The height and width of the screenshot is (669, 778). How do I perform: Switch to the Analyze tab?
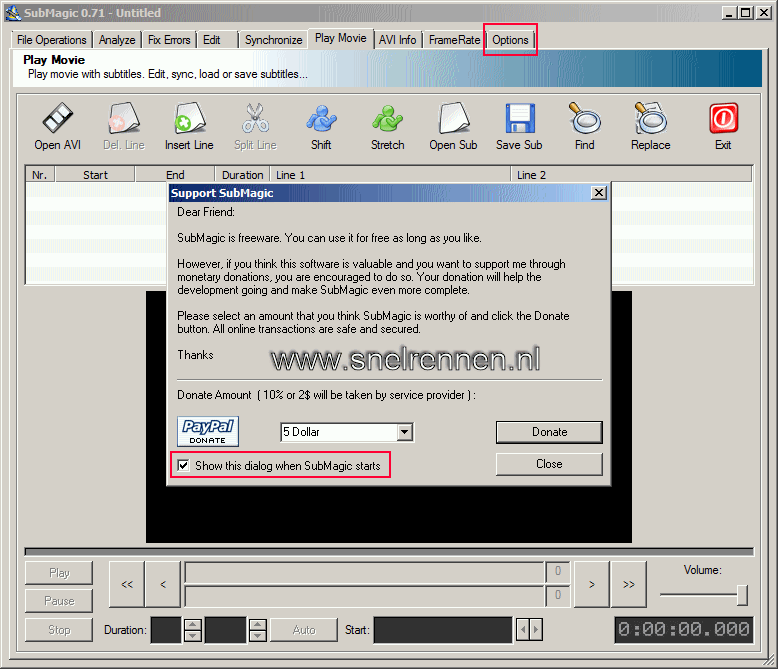click(117, 40)
